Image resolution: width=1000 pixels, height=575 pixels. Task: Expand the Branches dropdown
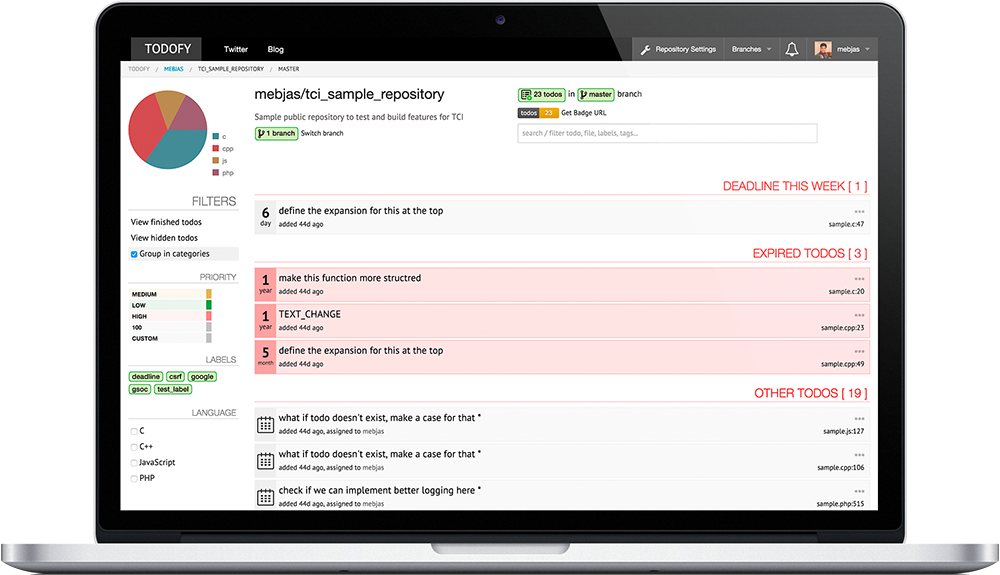[751, 49]
